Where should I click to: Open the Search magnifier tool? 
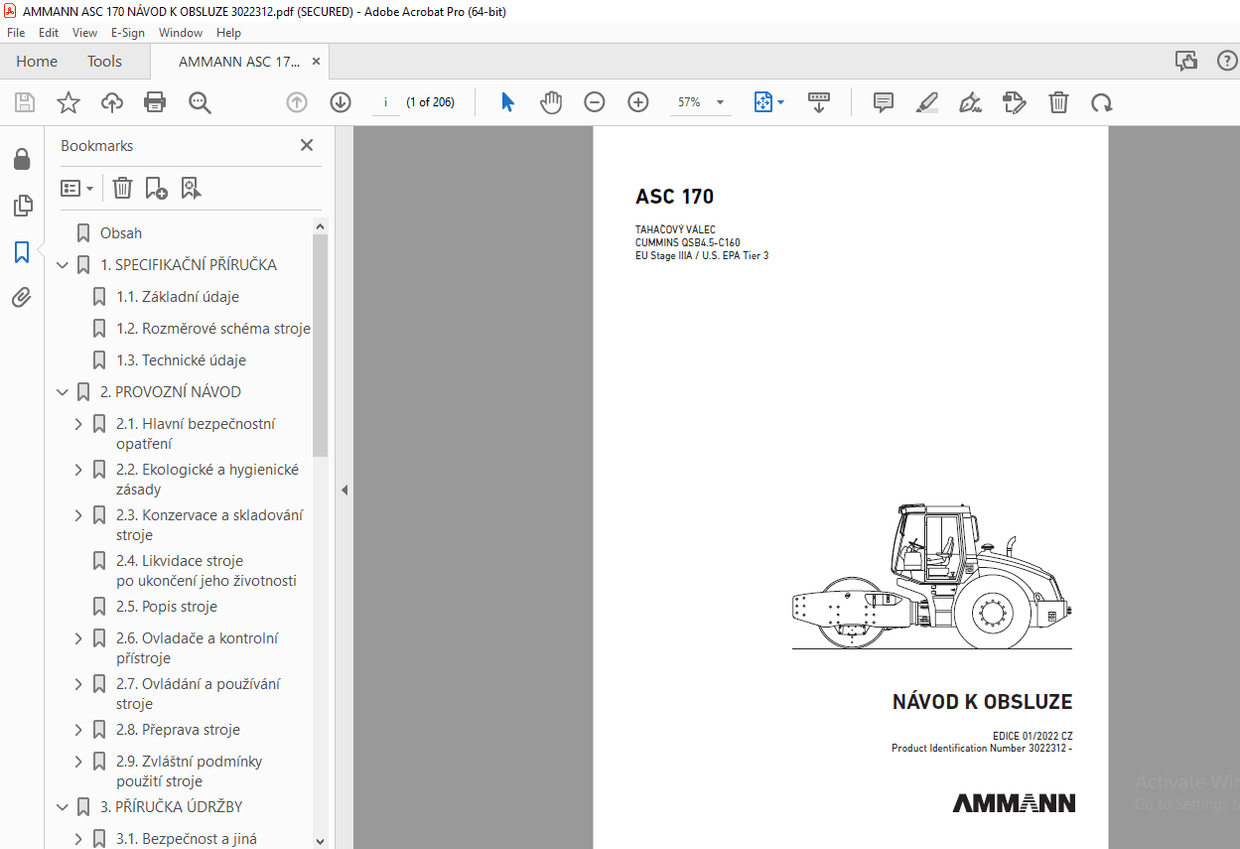tap(199, 101)
